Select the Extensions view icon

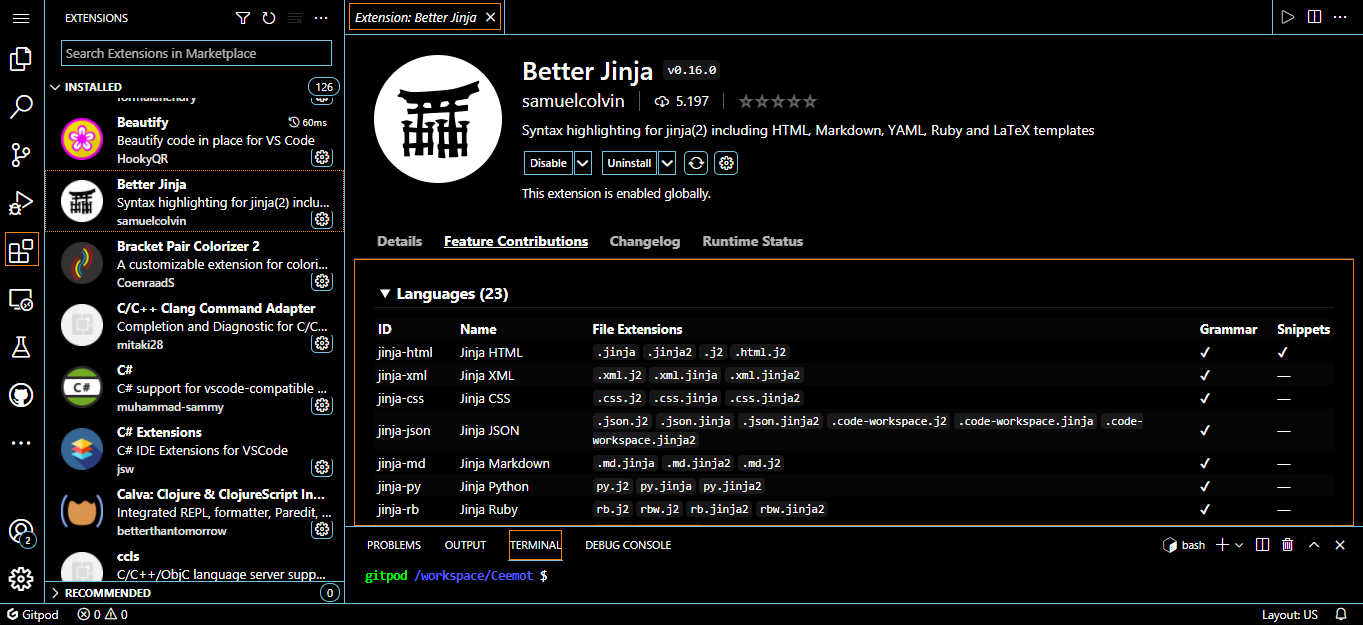tap(21, 250)
